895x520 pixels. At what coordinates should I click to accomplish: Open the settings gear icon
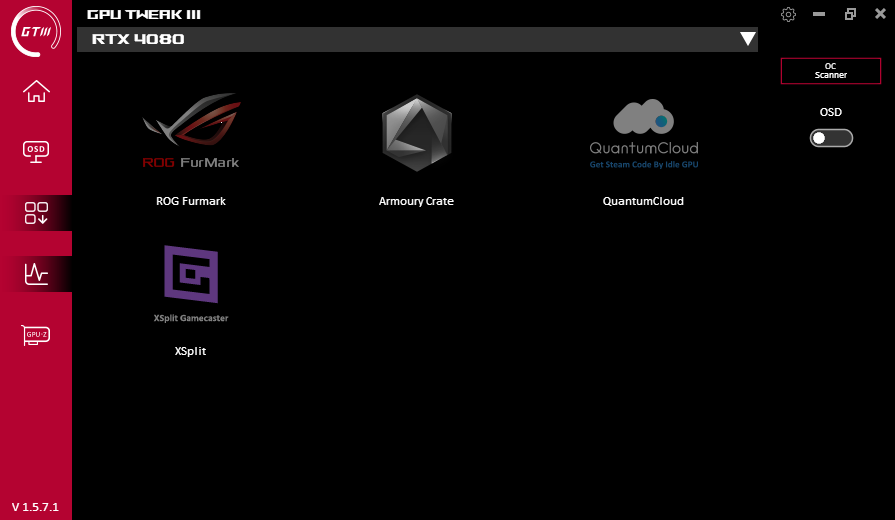(788, 14)
